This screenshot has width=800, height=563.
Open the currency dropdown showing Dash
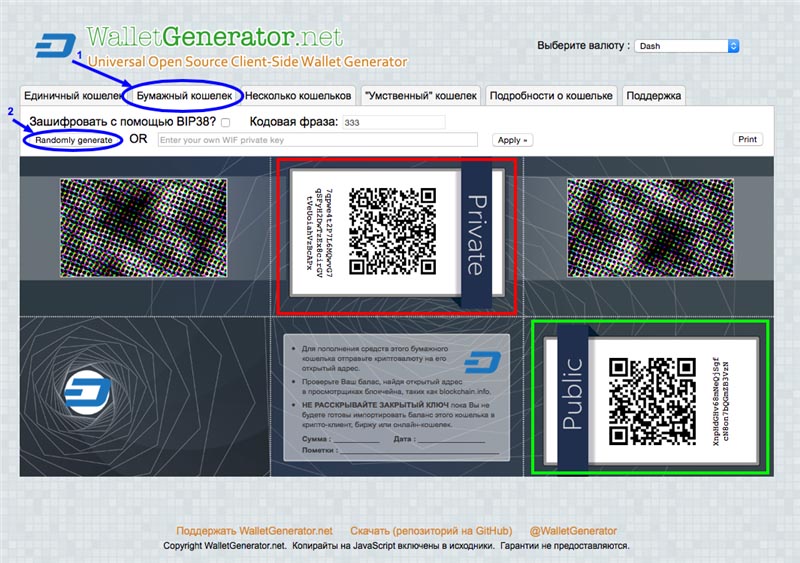688,46
